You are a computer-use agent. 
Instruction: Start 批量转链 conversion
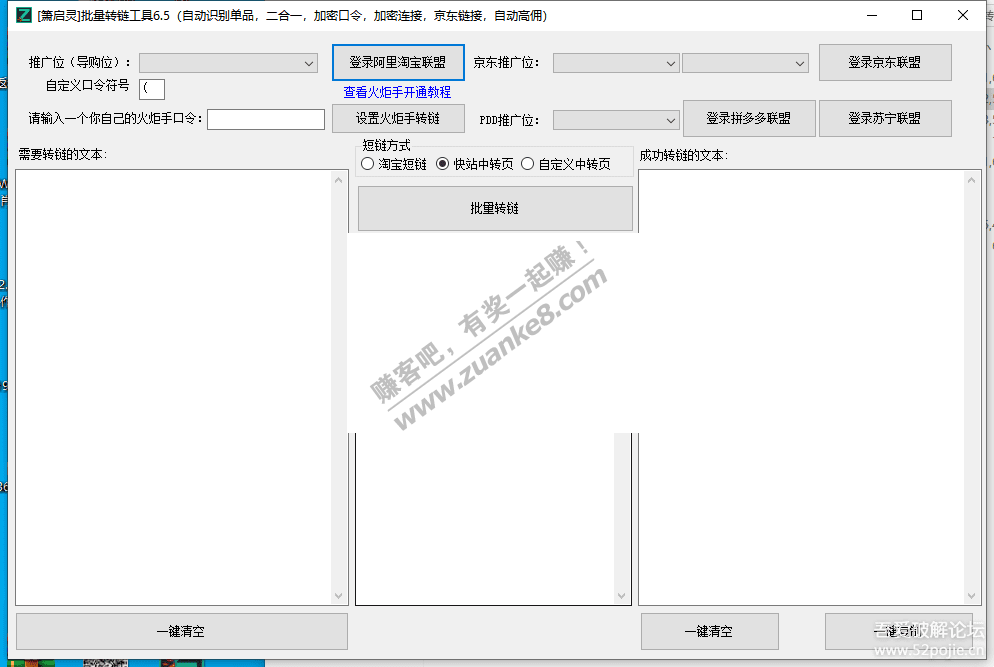[495, 208]
